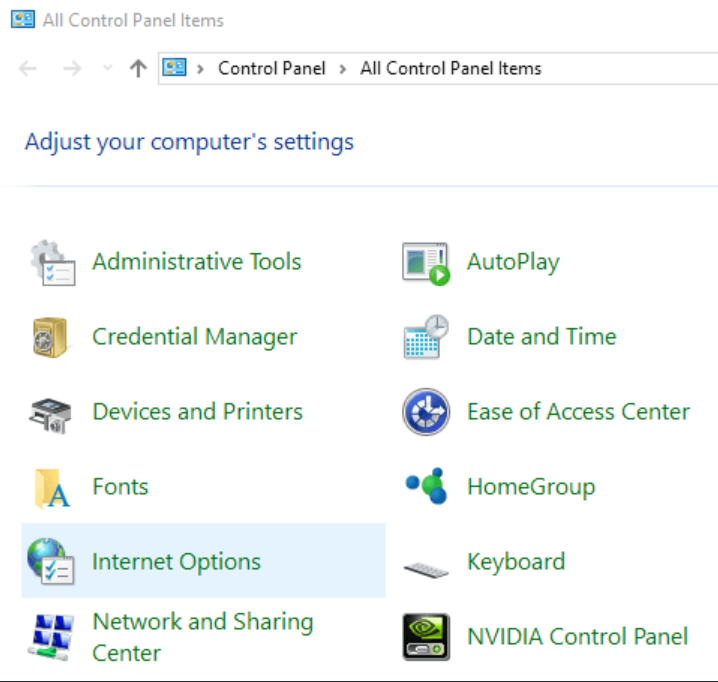Click the Fonts folder icon
The height and width of the screenshot is (682, 718).
tap(50, 487)
